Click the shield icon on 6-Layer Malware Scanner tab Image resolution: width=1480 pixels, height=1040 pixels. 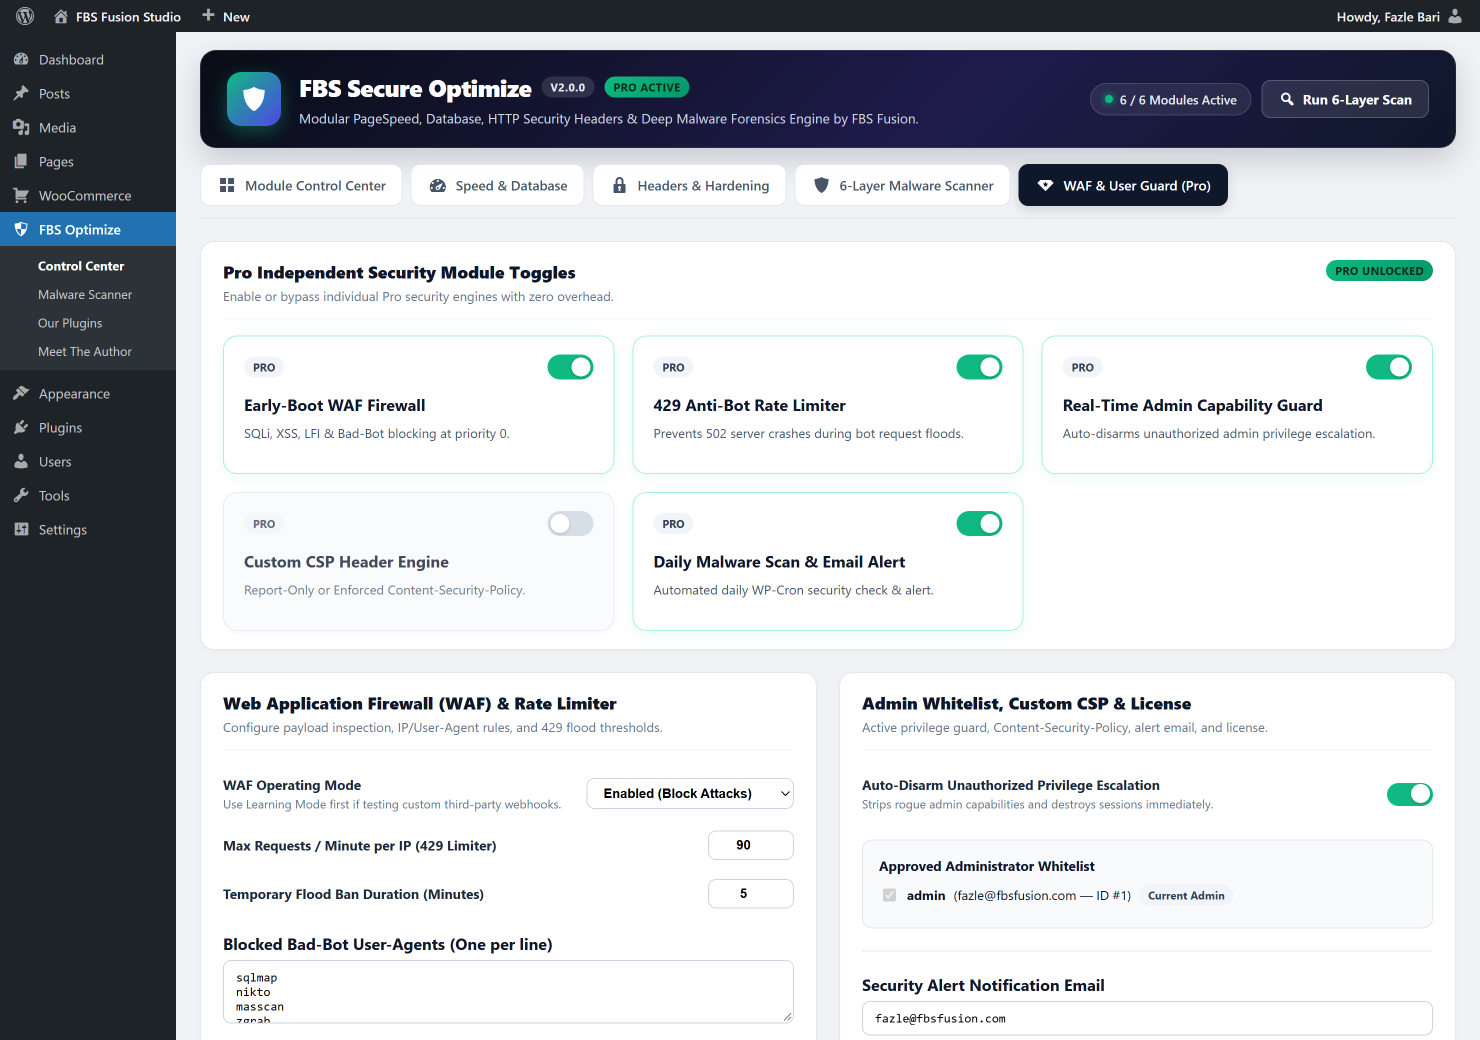pos(821,185)
